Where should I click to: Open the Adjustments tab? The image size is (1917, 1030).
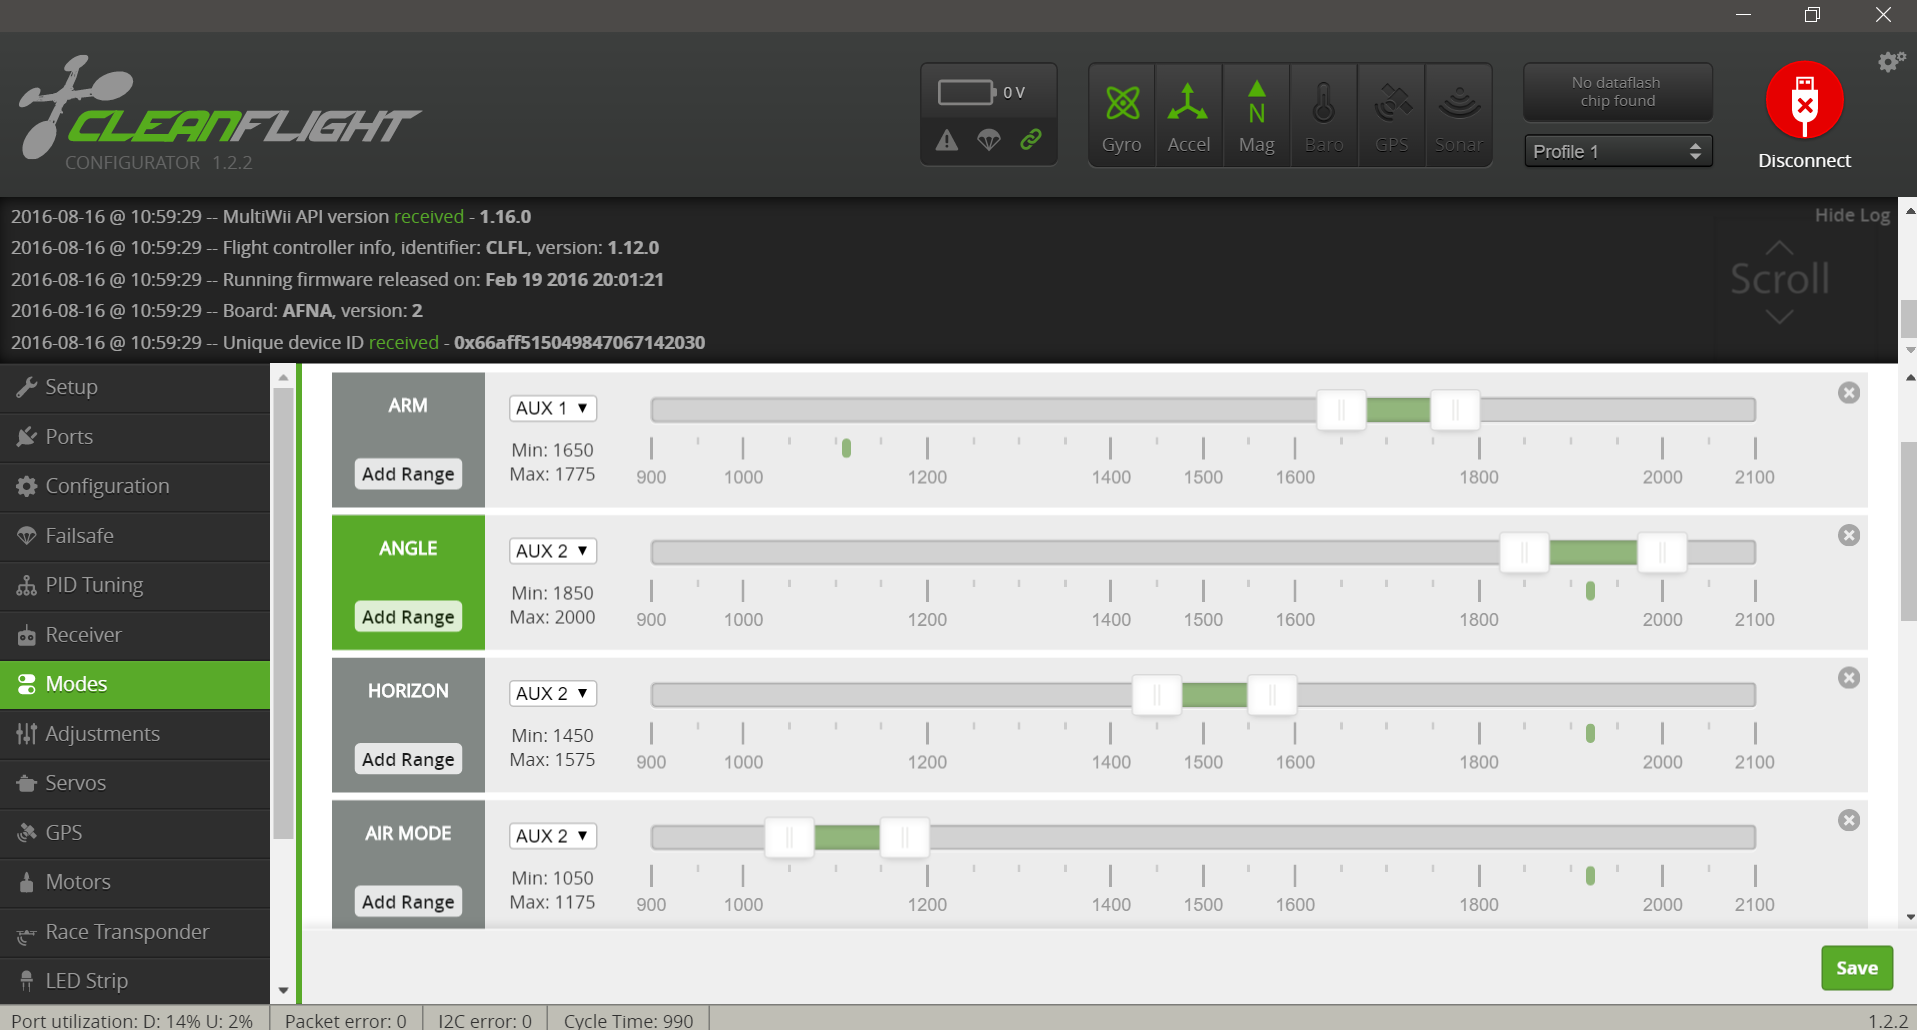(x=135, y=734)
